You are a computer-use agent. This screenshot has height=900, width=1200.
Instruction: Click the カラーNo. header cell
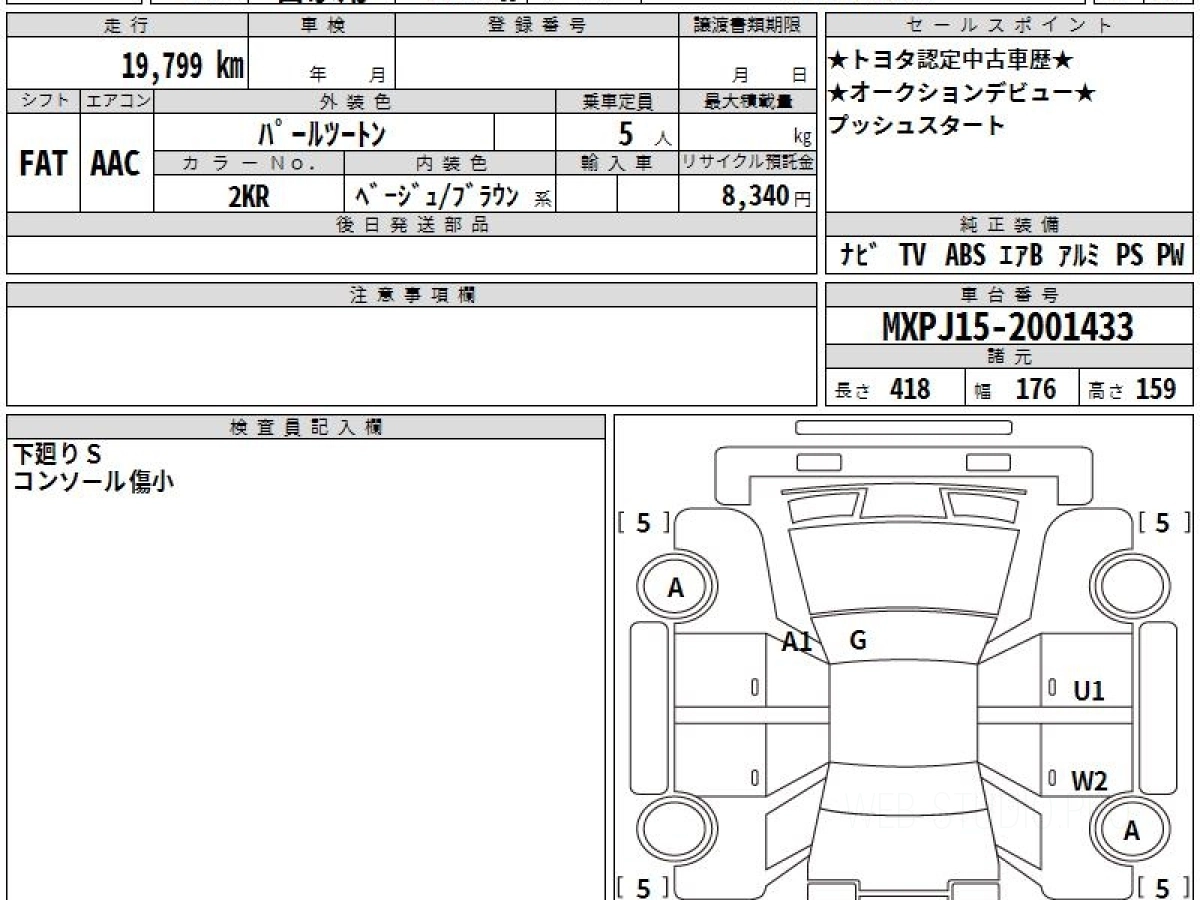[x=249, y=162]
